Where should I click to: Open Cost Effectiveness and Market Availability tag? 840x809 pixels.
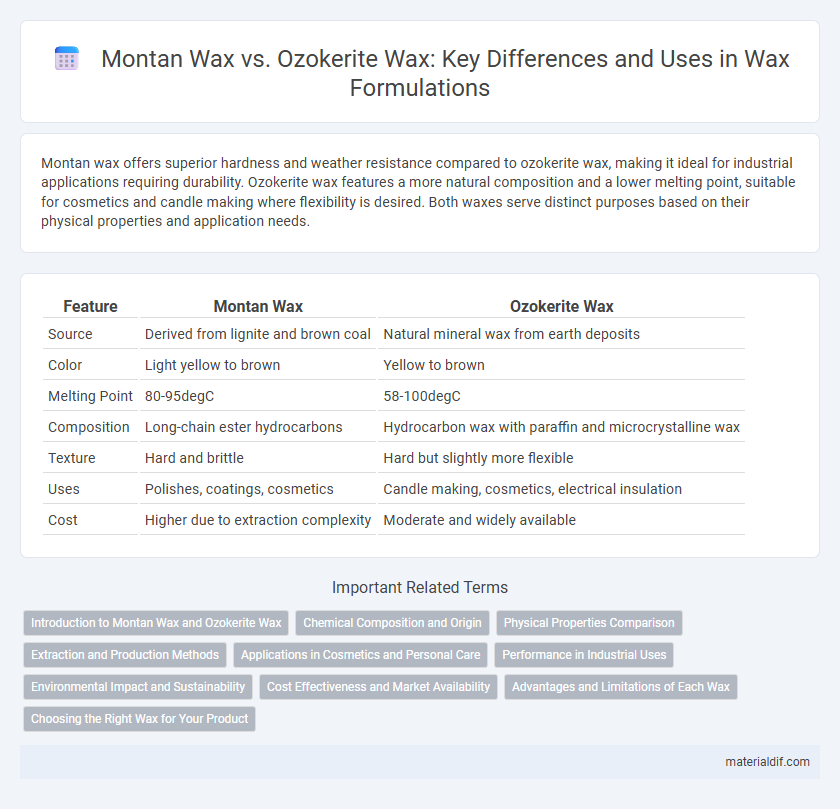click(x=378, y=687)
